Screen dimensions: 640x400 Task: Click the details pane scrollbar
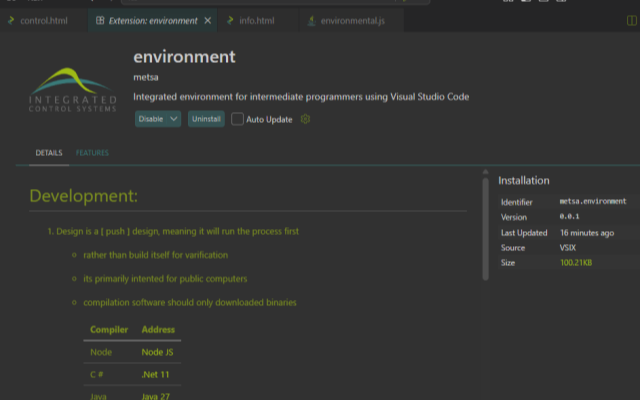485,229
